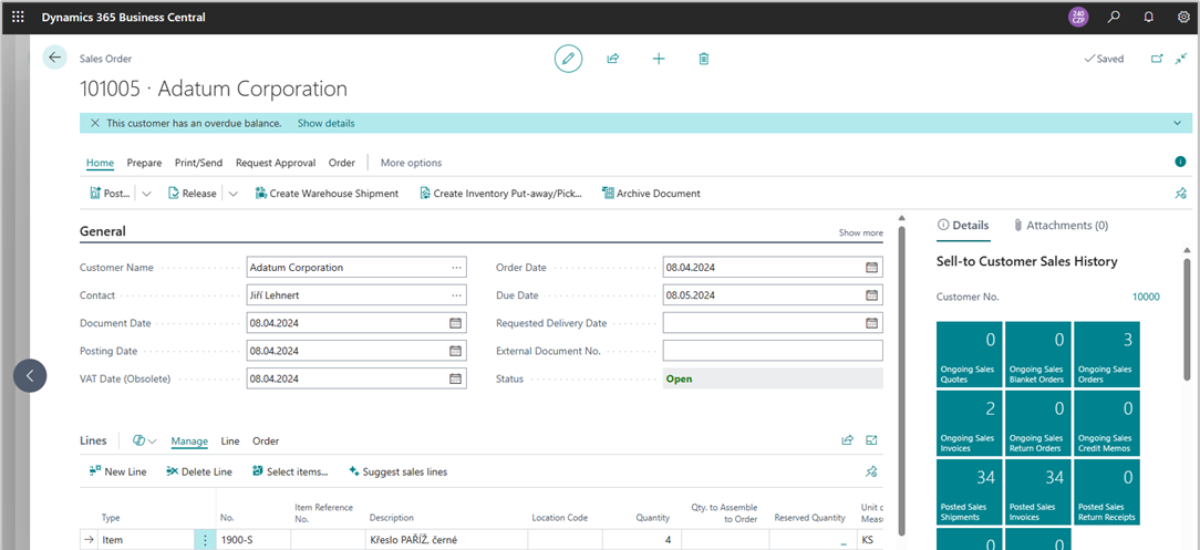
Task: Click the pencil edit icon
Action: (x=568, y=59)
